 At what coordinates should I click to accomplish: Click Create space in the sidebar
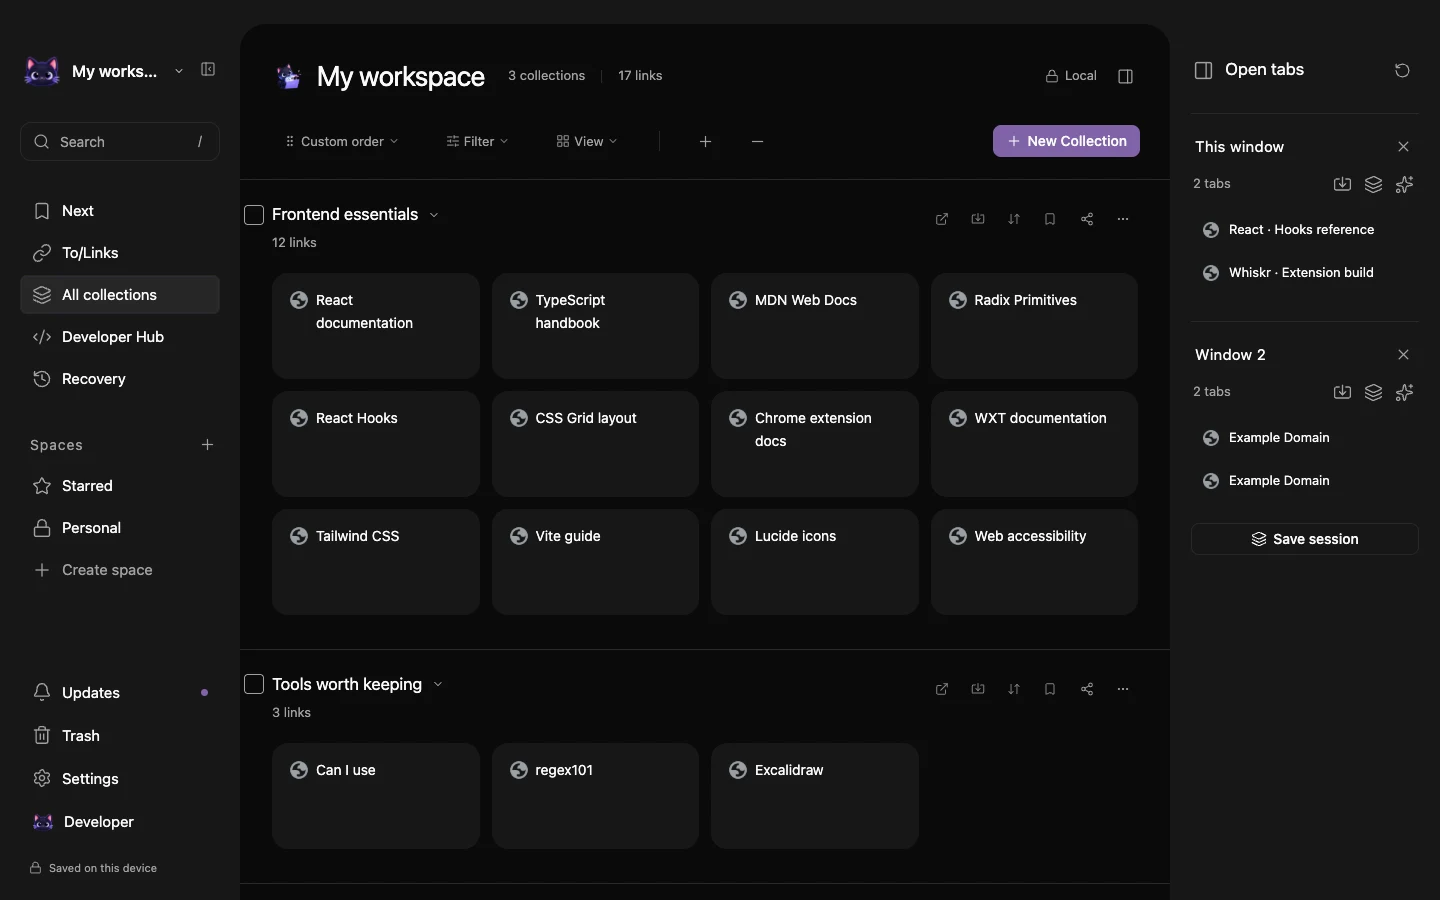point(120,570)
